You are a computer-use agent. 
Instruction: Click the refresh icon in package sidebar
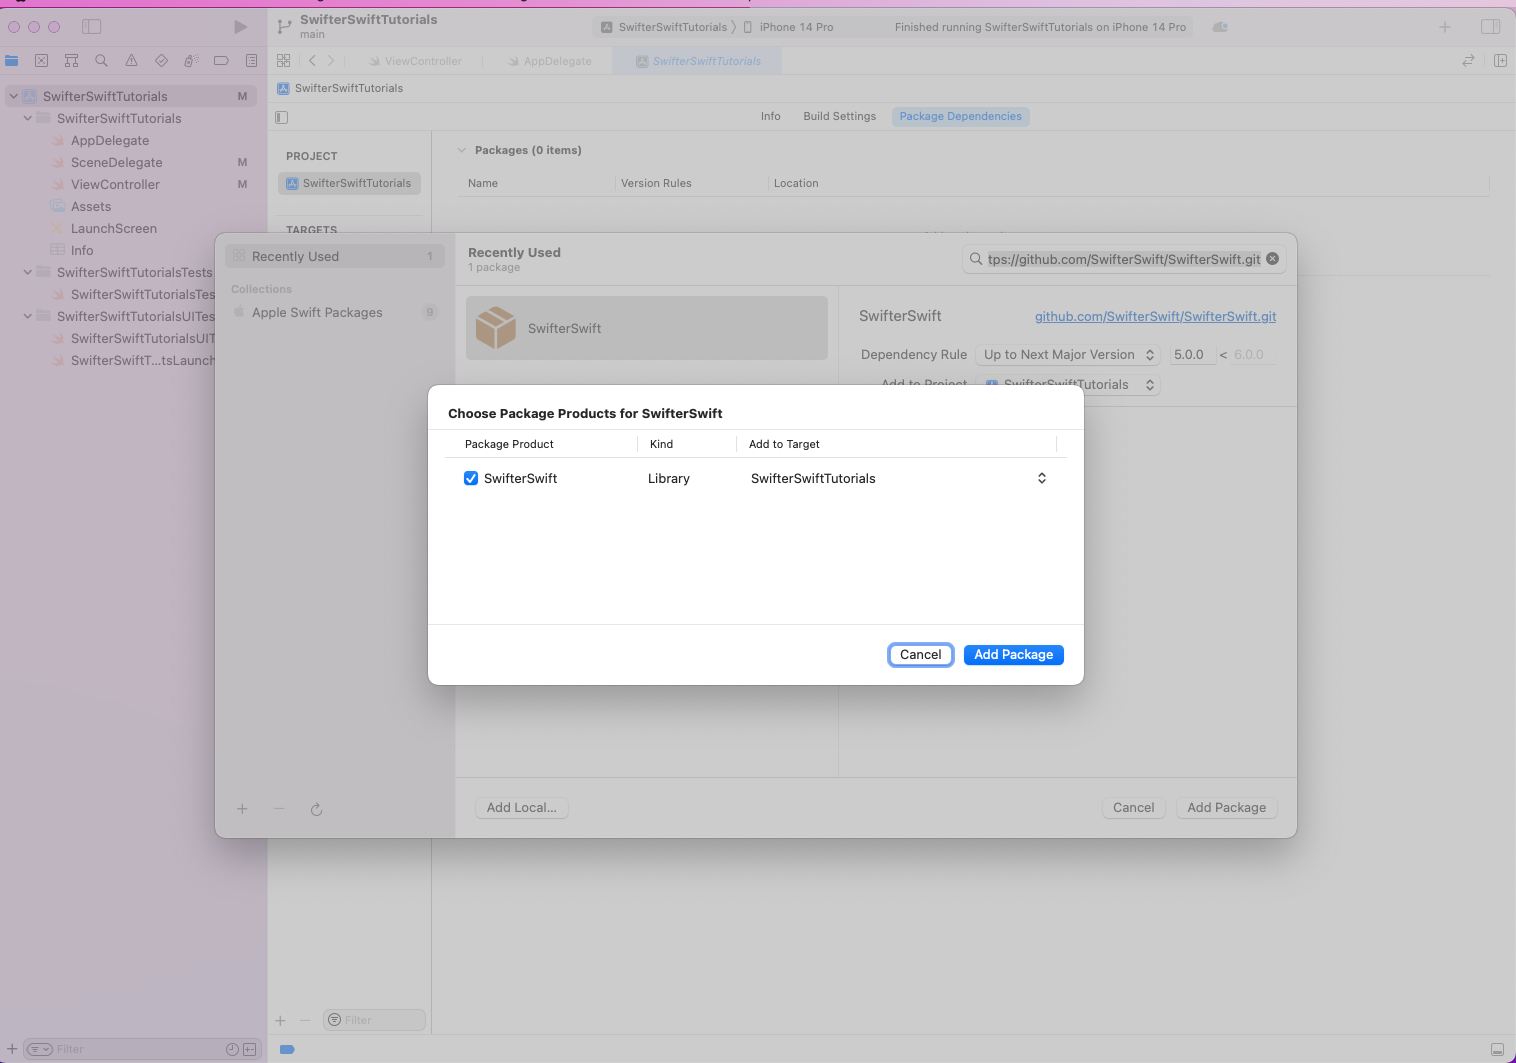pos(316,809)
